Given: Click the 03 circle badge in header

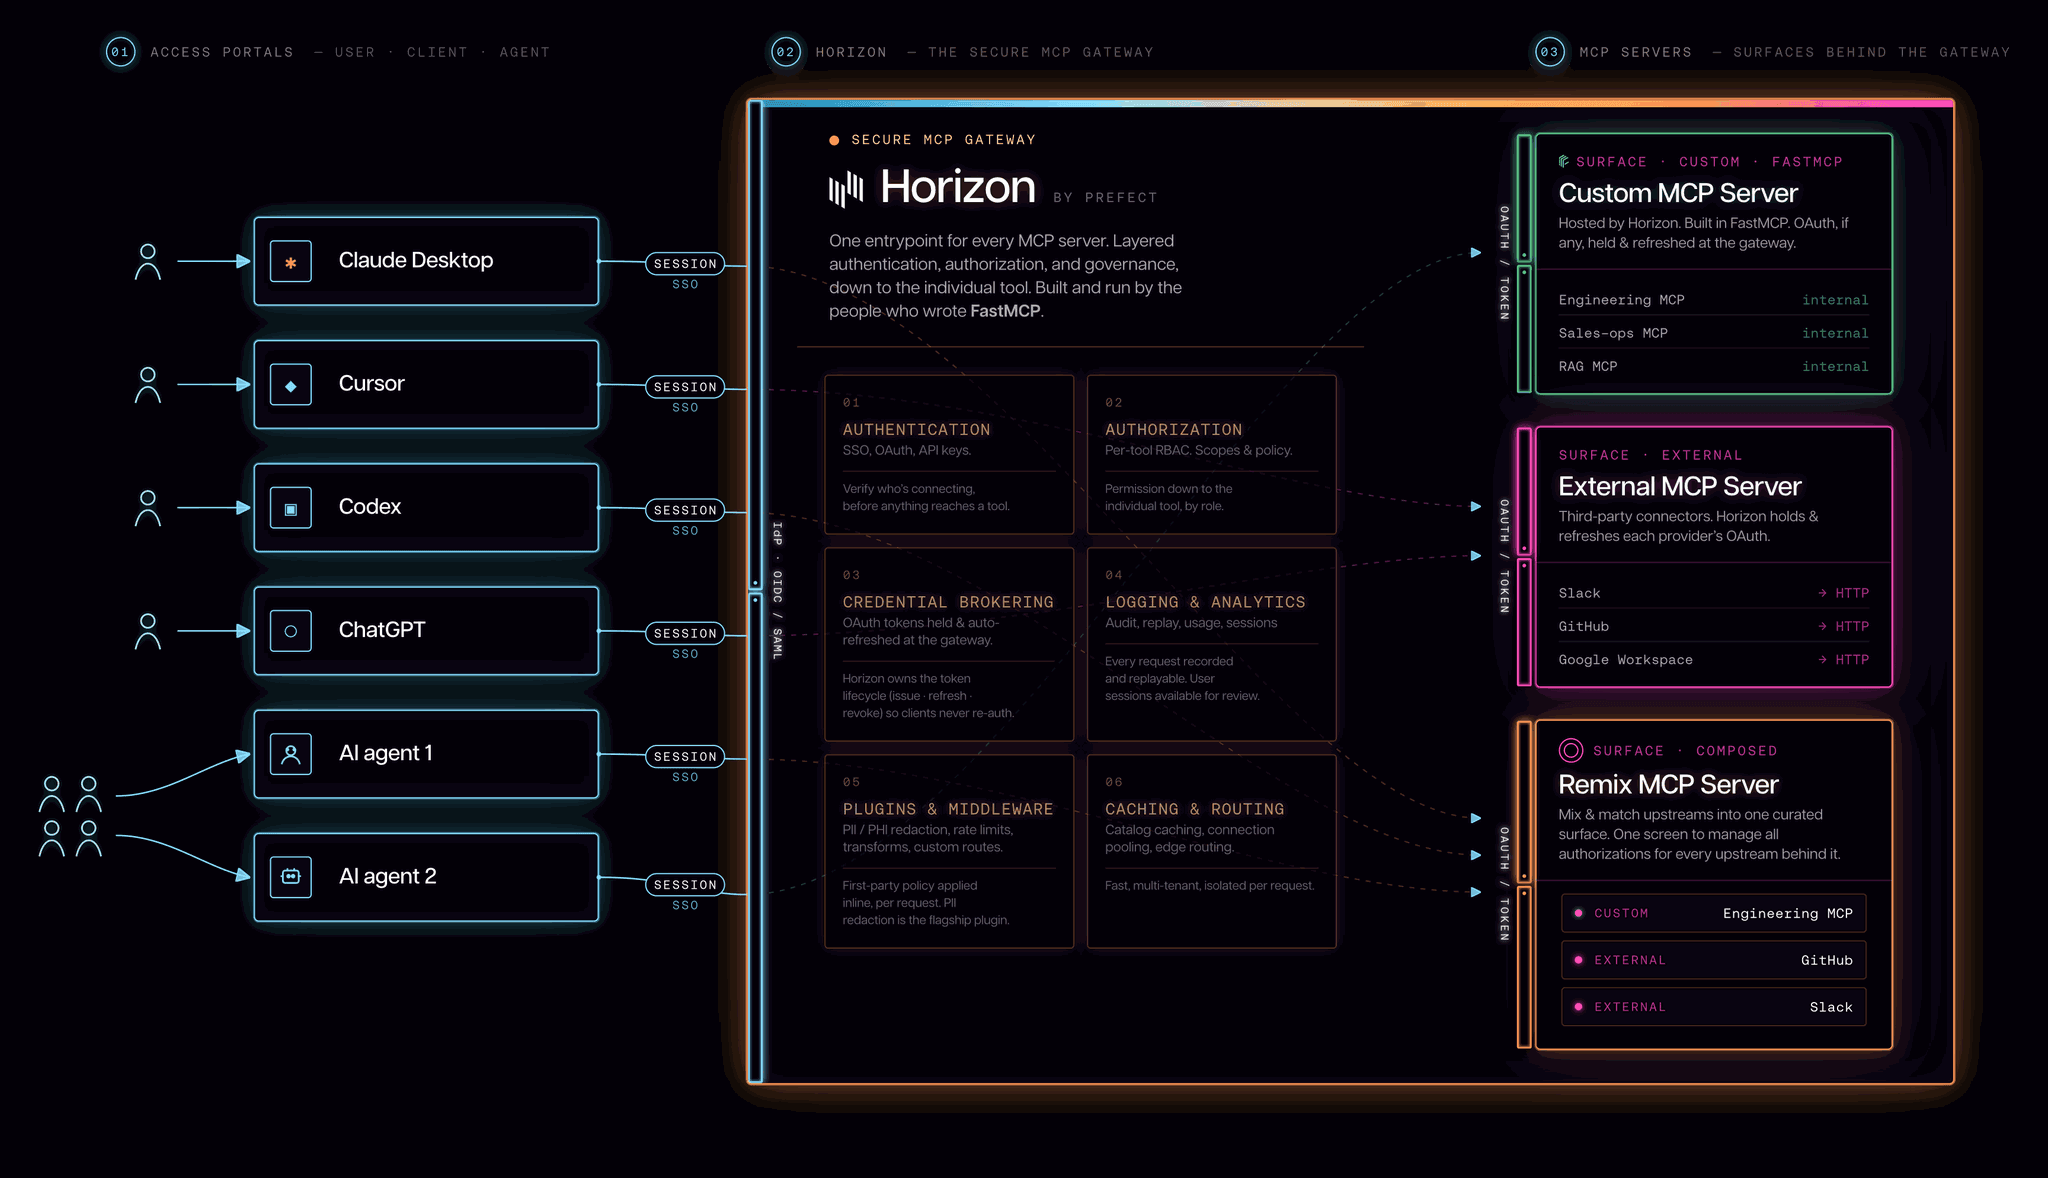Looking at the screenshot, I should tap(1550, 52).
